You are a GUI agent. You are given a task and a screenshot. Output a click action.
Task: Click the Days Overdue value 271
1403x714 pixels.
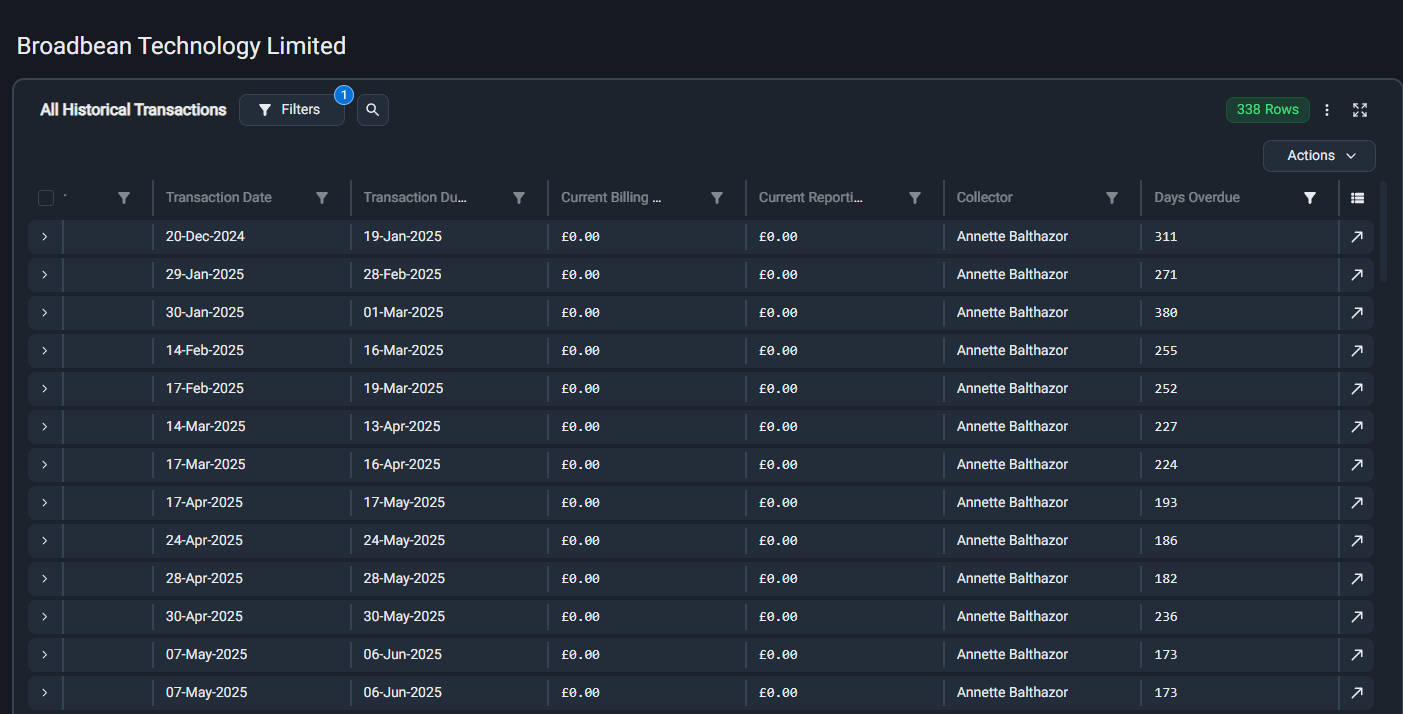click(1166, 275)
